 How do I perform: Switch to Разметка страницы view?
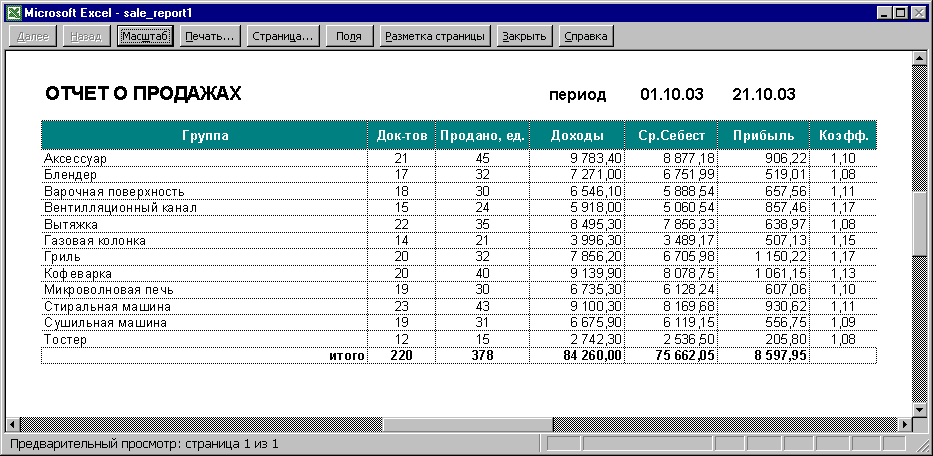(435, 36)
